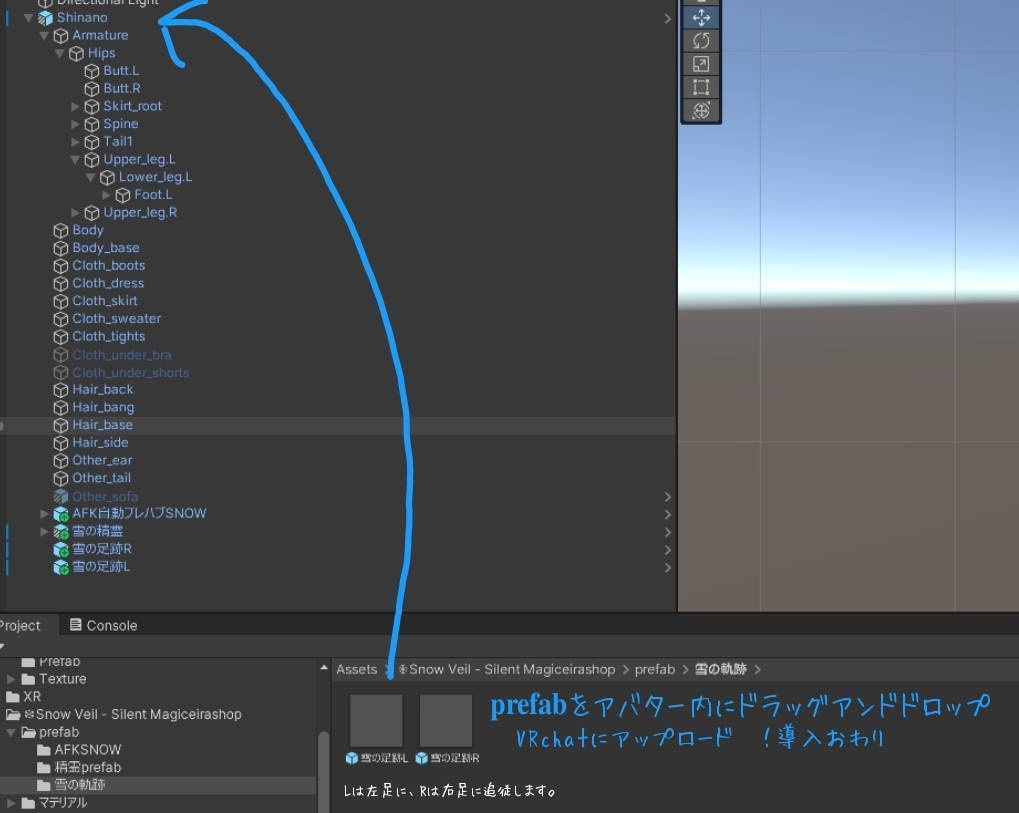Select the Rect Transform tool
Viewport: 1019px width, 813px height.
(x=701, y=87)
